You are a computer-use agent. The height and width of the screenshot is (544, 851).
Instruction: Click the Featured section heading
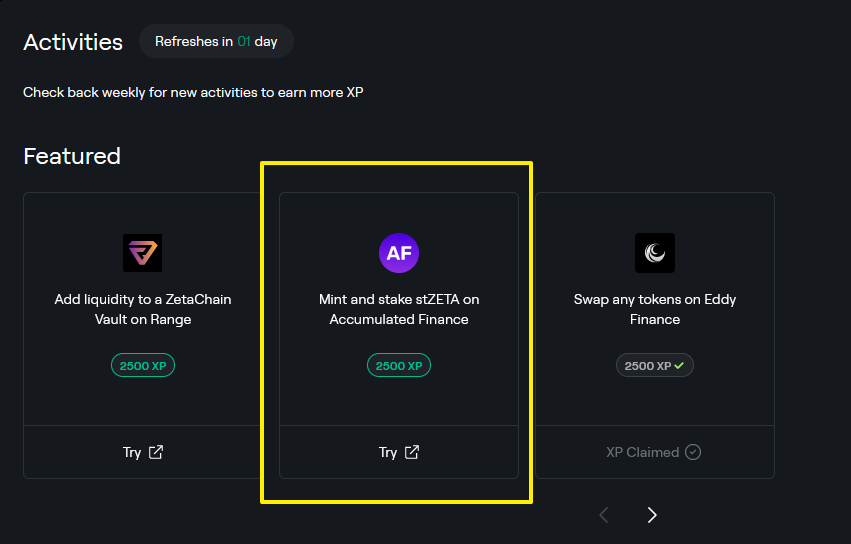pos(72,156)
